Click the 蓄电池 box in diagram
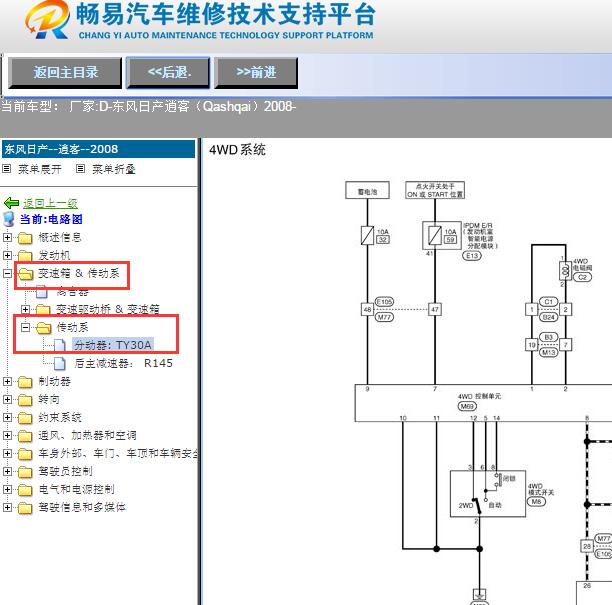This screenshot has width=612, height=605. tap(367, 190)
